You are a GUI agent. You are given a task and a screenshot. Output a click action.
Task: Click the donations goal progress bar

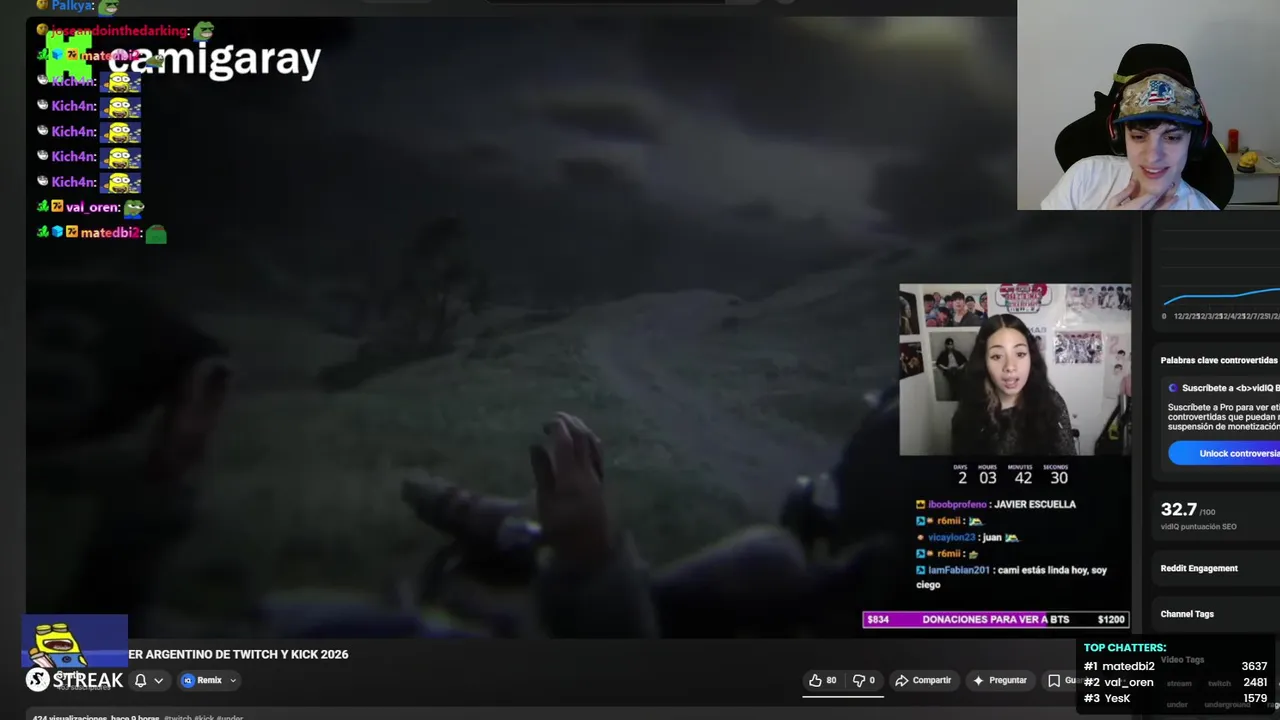click(x=996, y=619)
